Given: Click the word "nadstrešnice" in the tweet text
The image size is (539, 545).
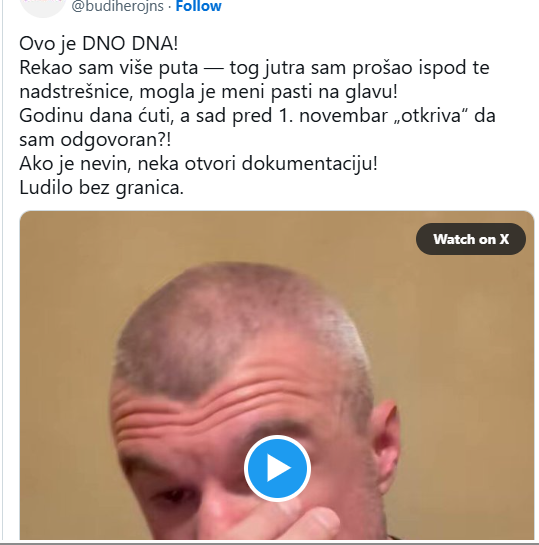Looking at the screenshot, I should (x=76, y=92).
